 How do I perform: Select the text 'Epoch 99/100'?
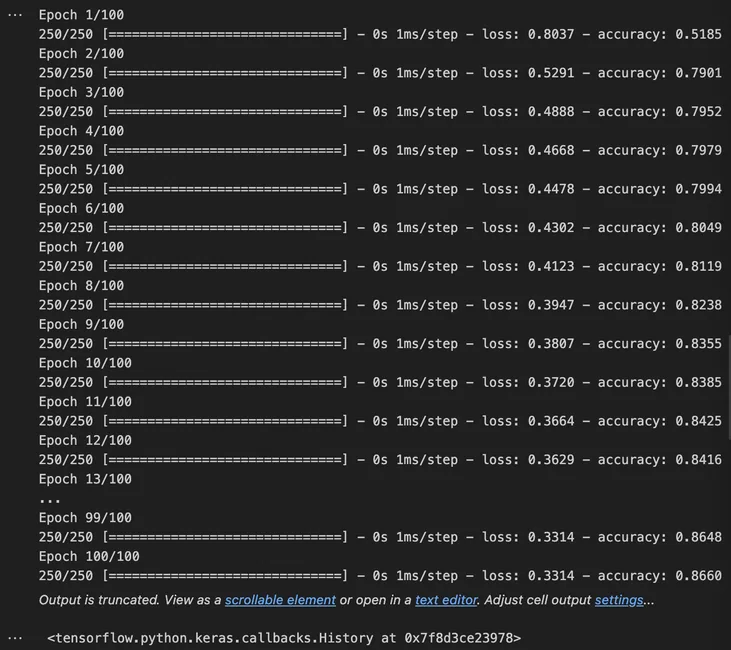pos(85,518)
